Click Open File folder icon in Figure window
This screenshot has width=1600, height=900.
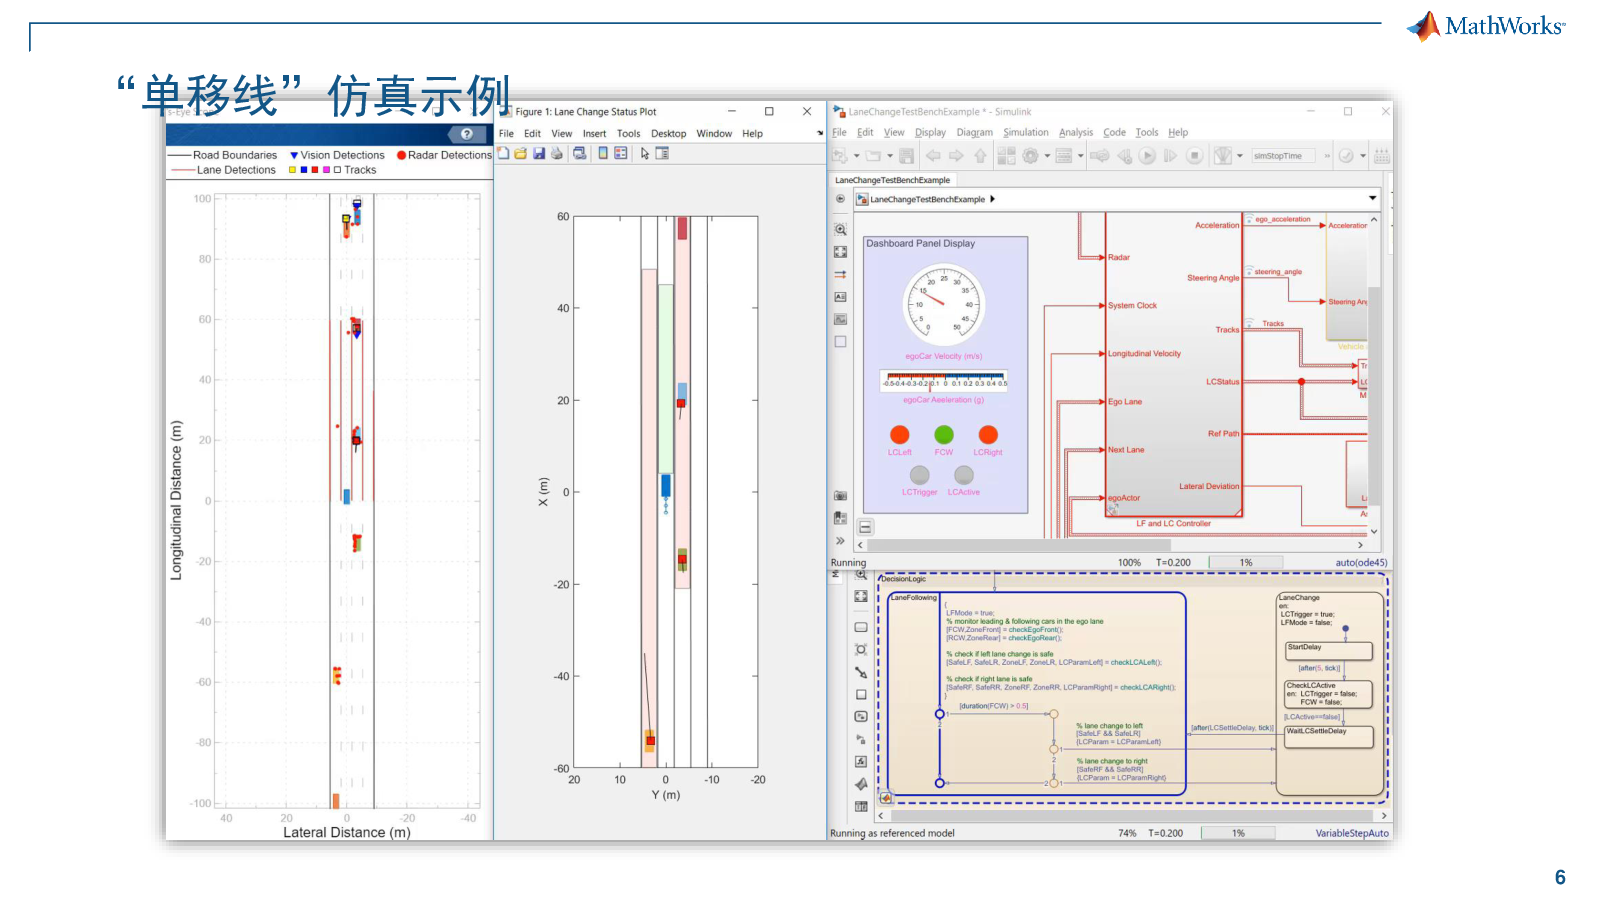[x=520, y=153]
